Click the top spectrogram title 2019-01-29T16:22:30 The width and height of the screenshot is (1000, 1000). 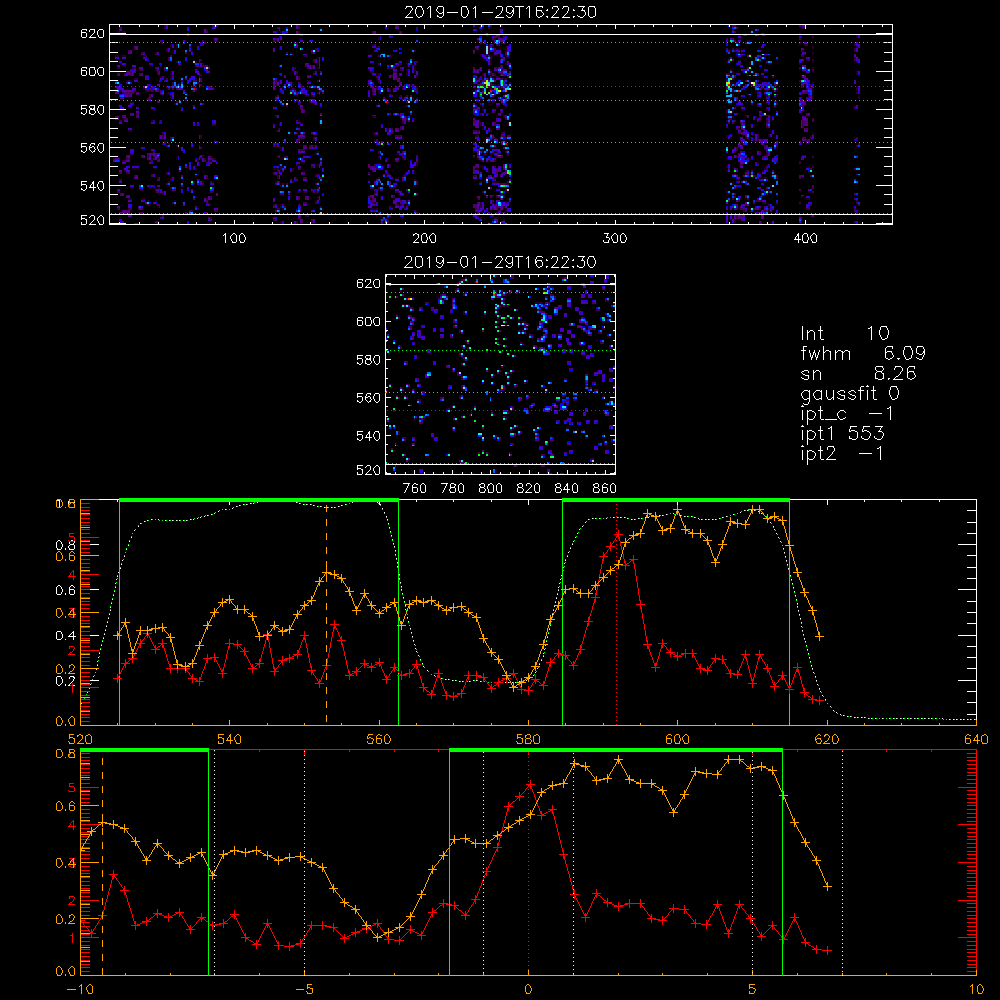tap(501, 12)
